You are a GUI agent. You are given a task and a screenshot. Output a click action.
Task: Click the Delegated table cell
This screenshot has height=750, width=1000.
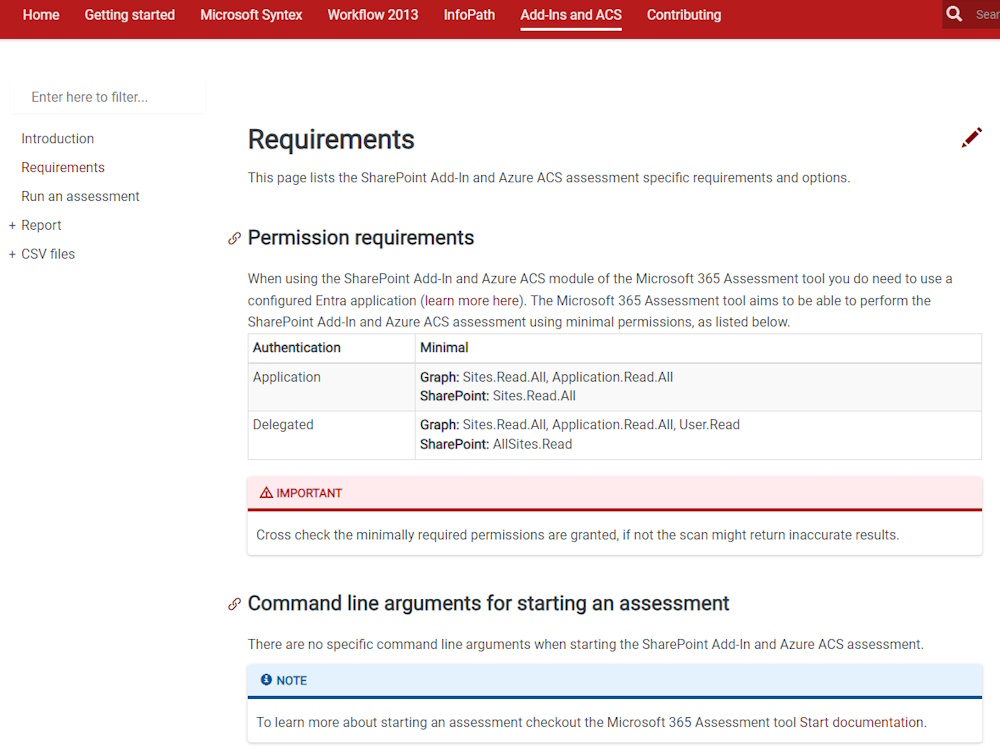coord(332,435)
